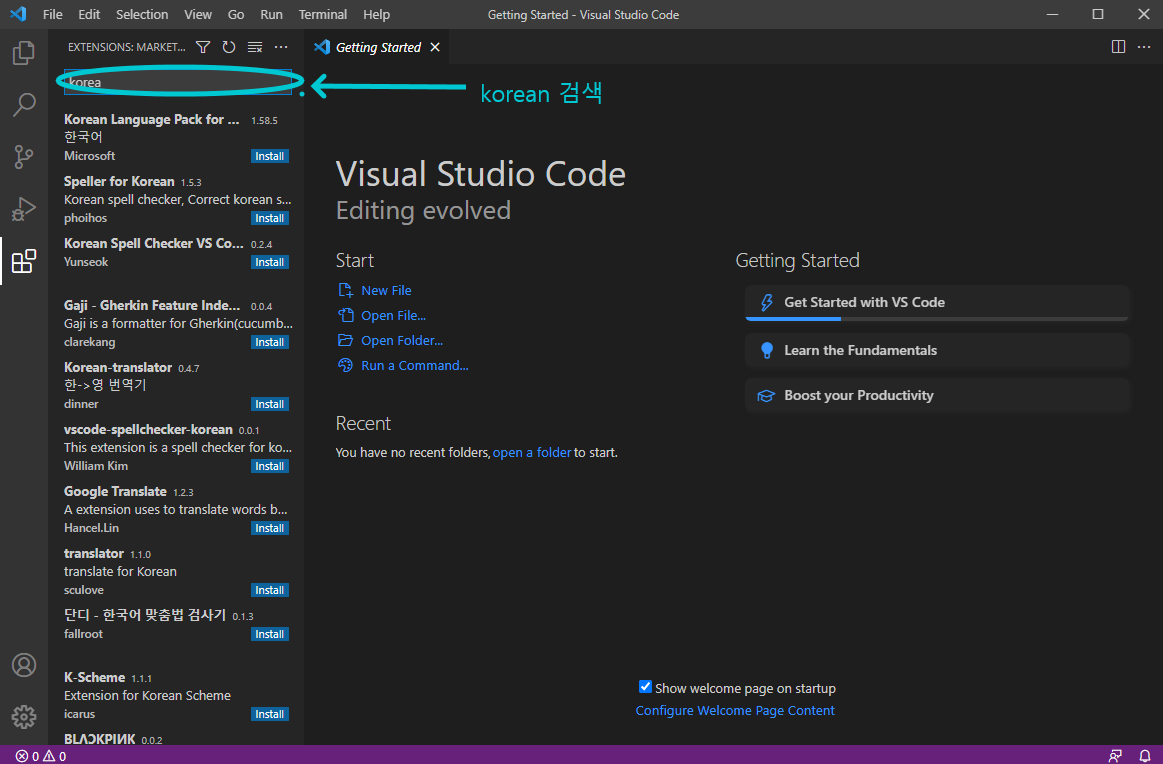Click the VS Code logo in title bar
1163x764 pixels.
[x=18, y=14]
